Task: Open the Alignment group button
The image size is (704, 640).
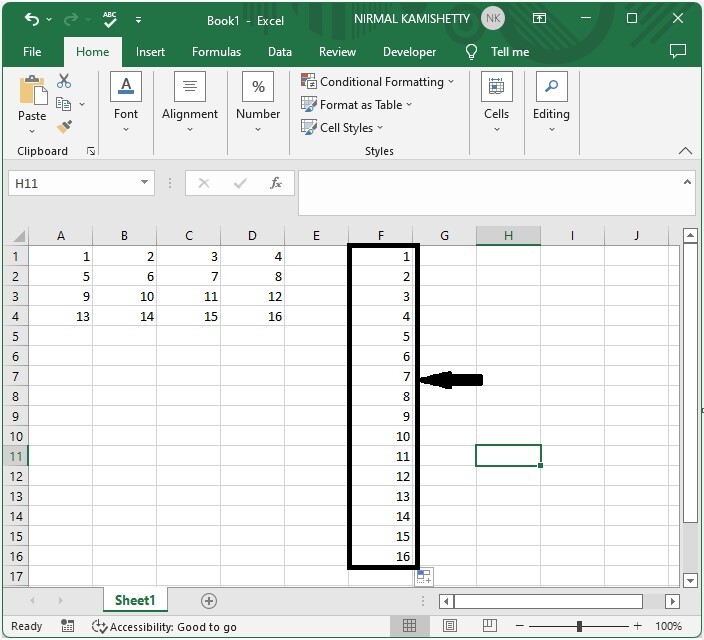Action: tap(189, 102)
